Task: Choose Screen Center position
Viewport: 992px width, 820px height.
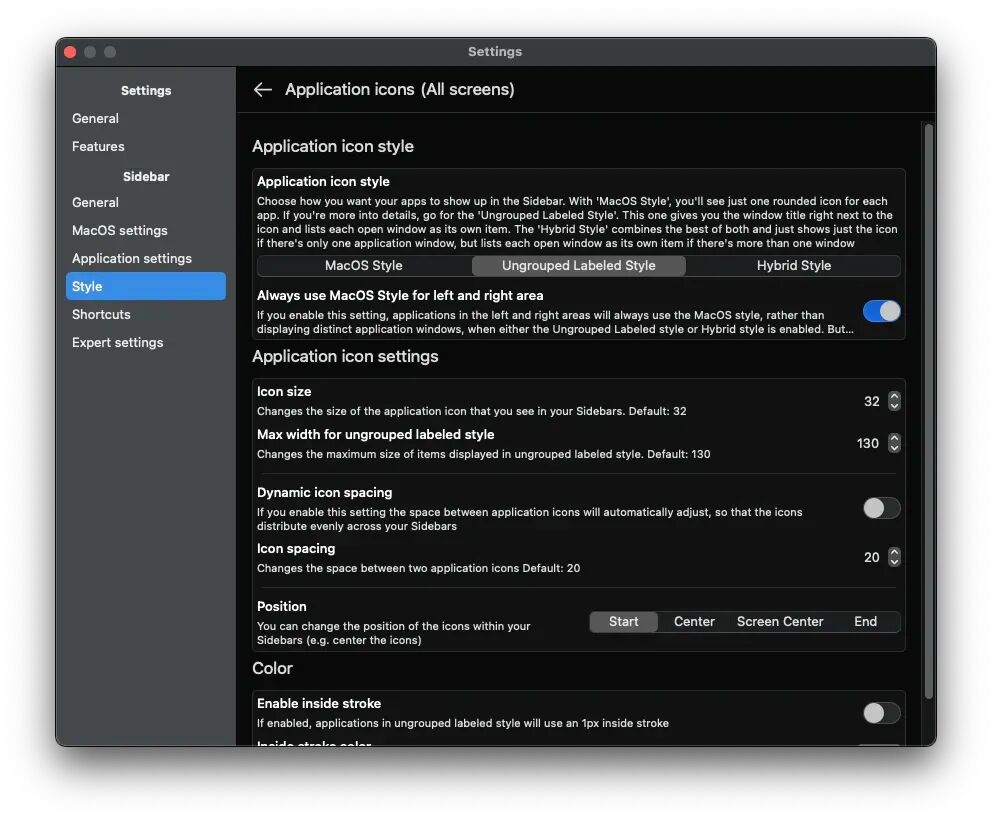Action: point(780,622)
